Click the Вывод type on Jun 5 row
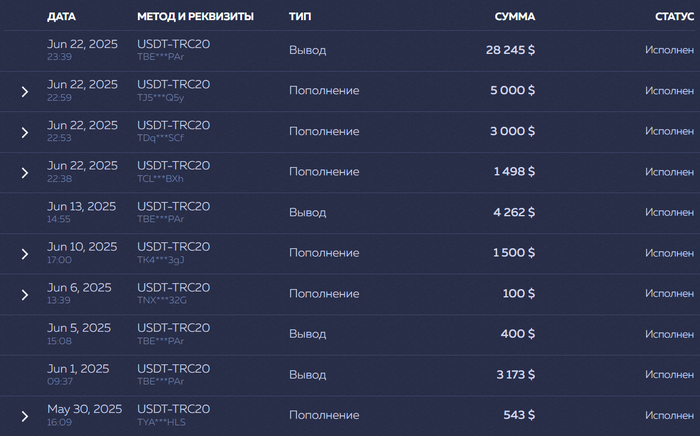Viewport: 700px width, 436px height. (307, 334)
